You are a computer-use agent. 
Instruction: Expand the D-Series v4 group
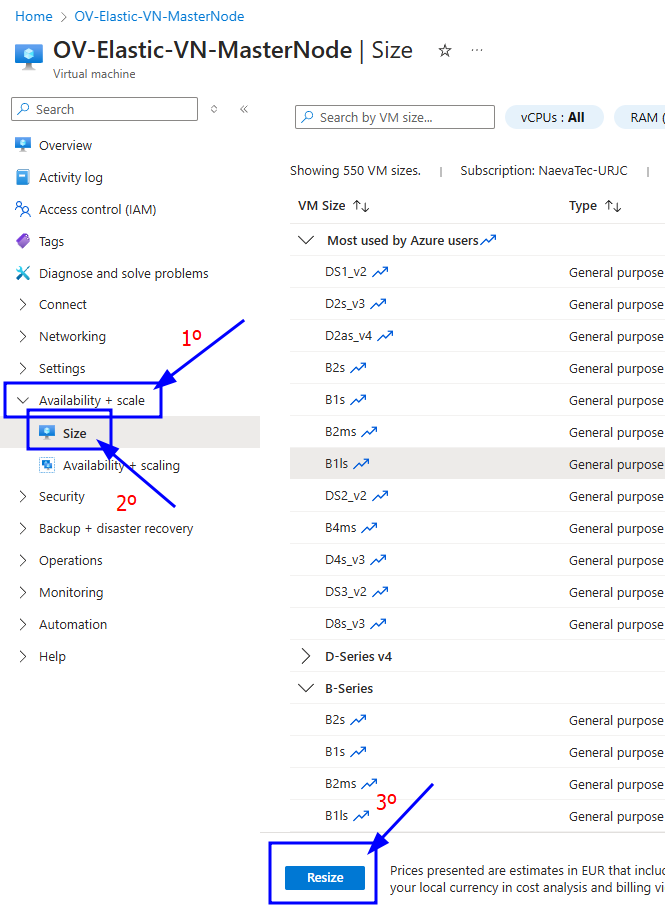click(x=306, y=656)
